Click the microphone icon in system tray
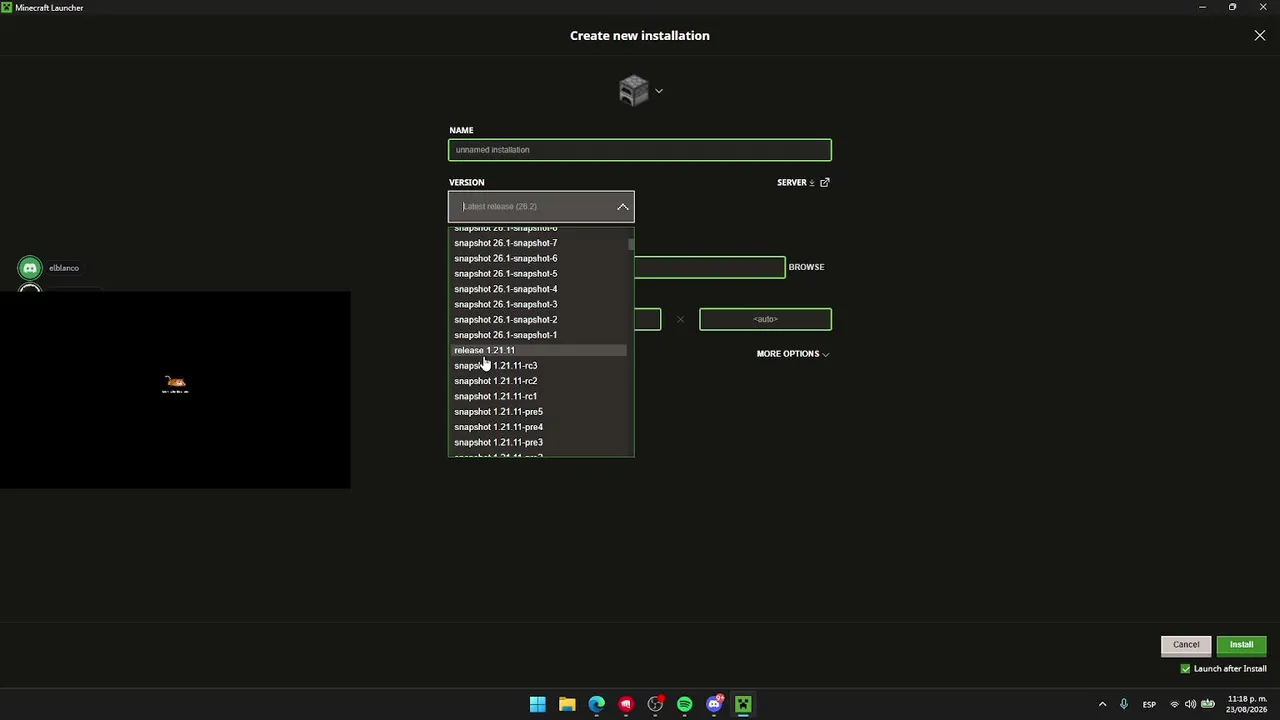The height and width of the screenshot is (720, 1280). pyautogui.click(x=1124, y=705)
